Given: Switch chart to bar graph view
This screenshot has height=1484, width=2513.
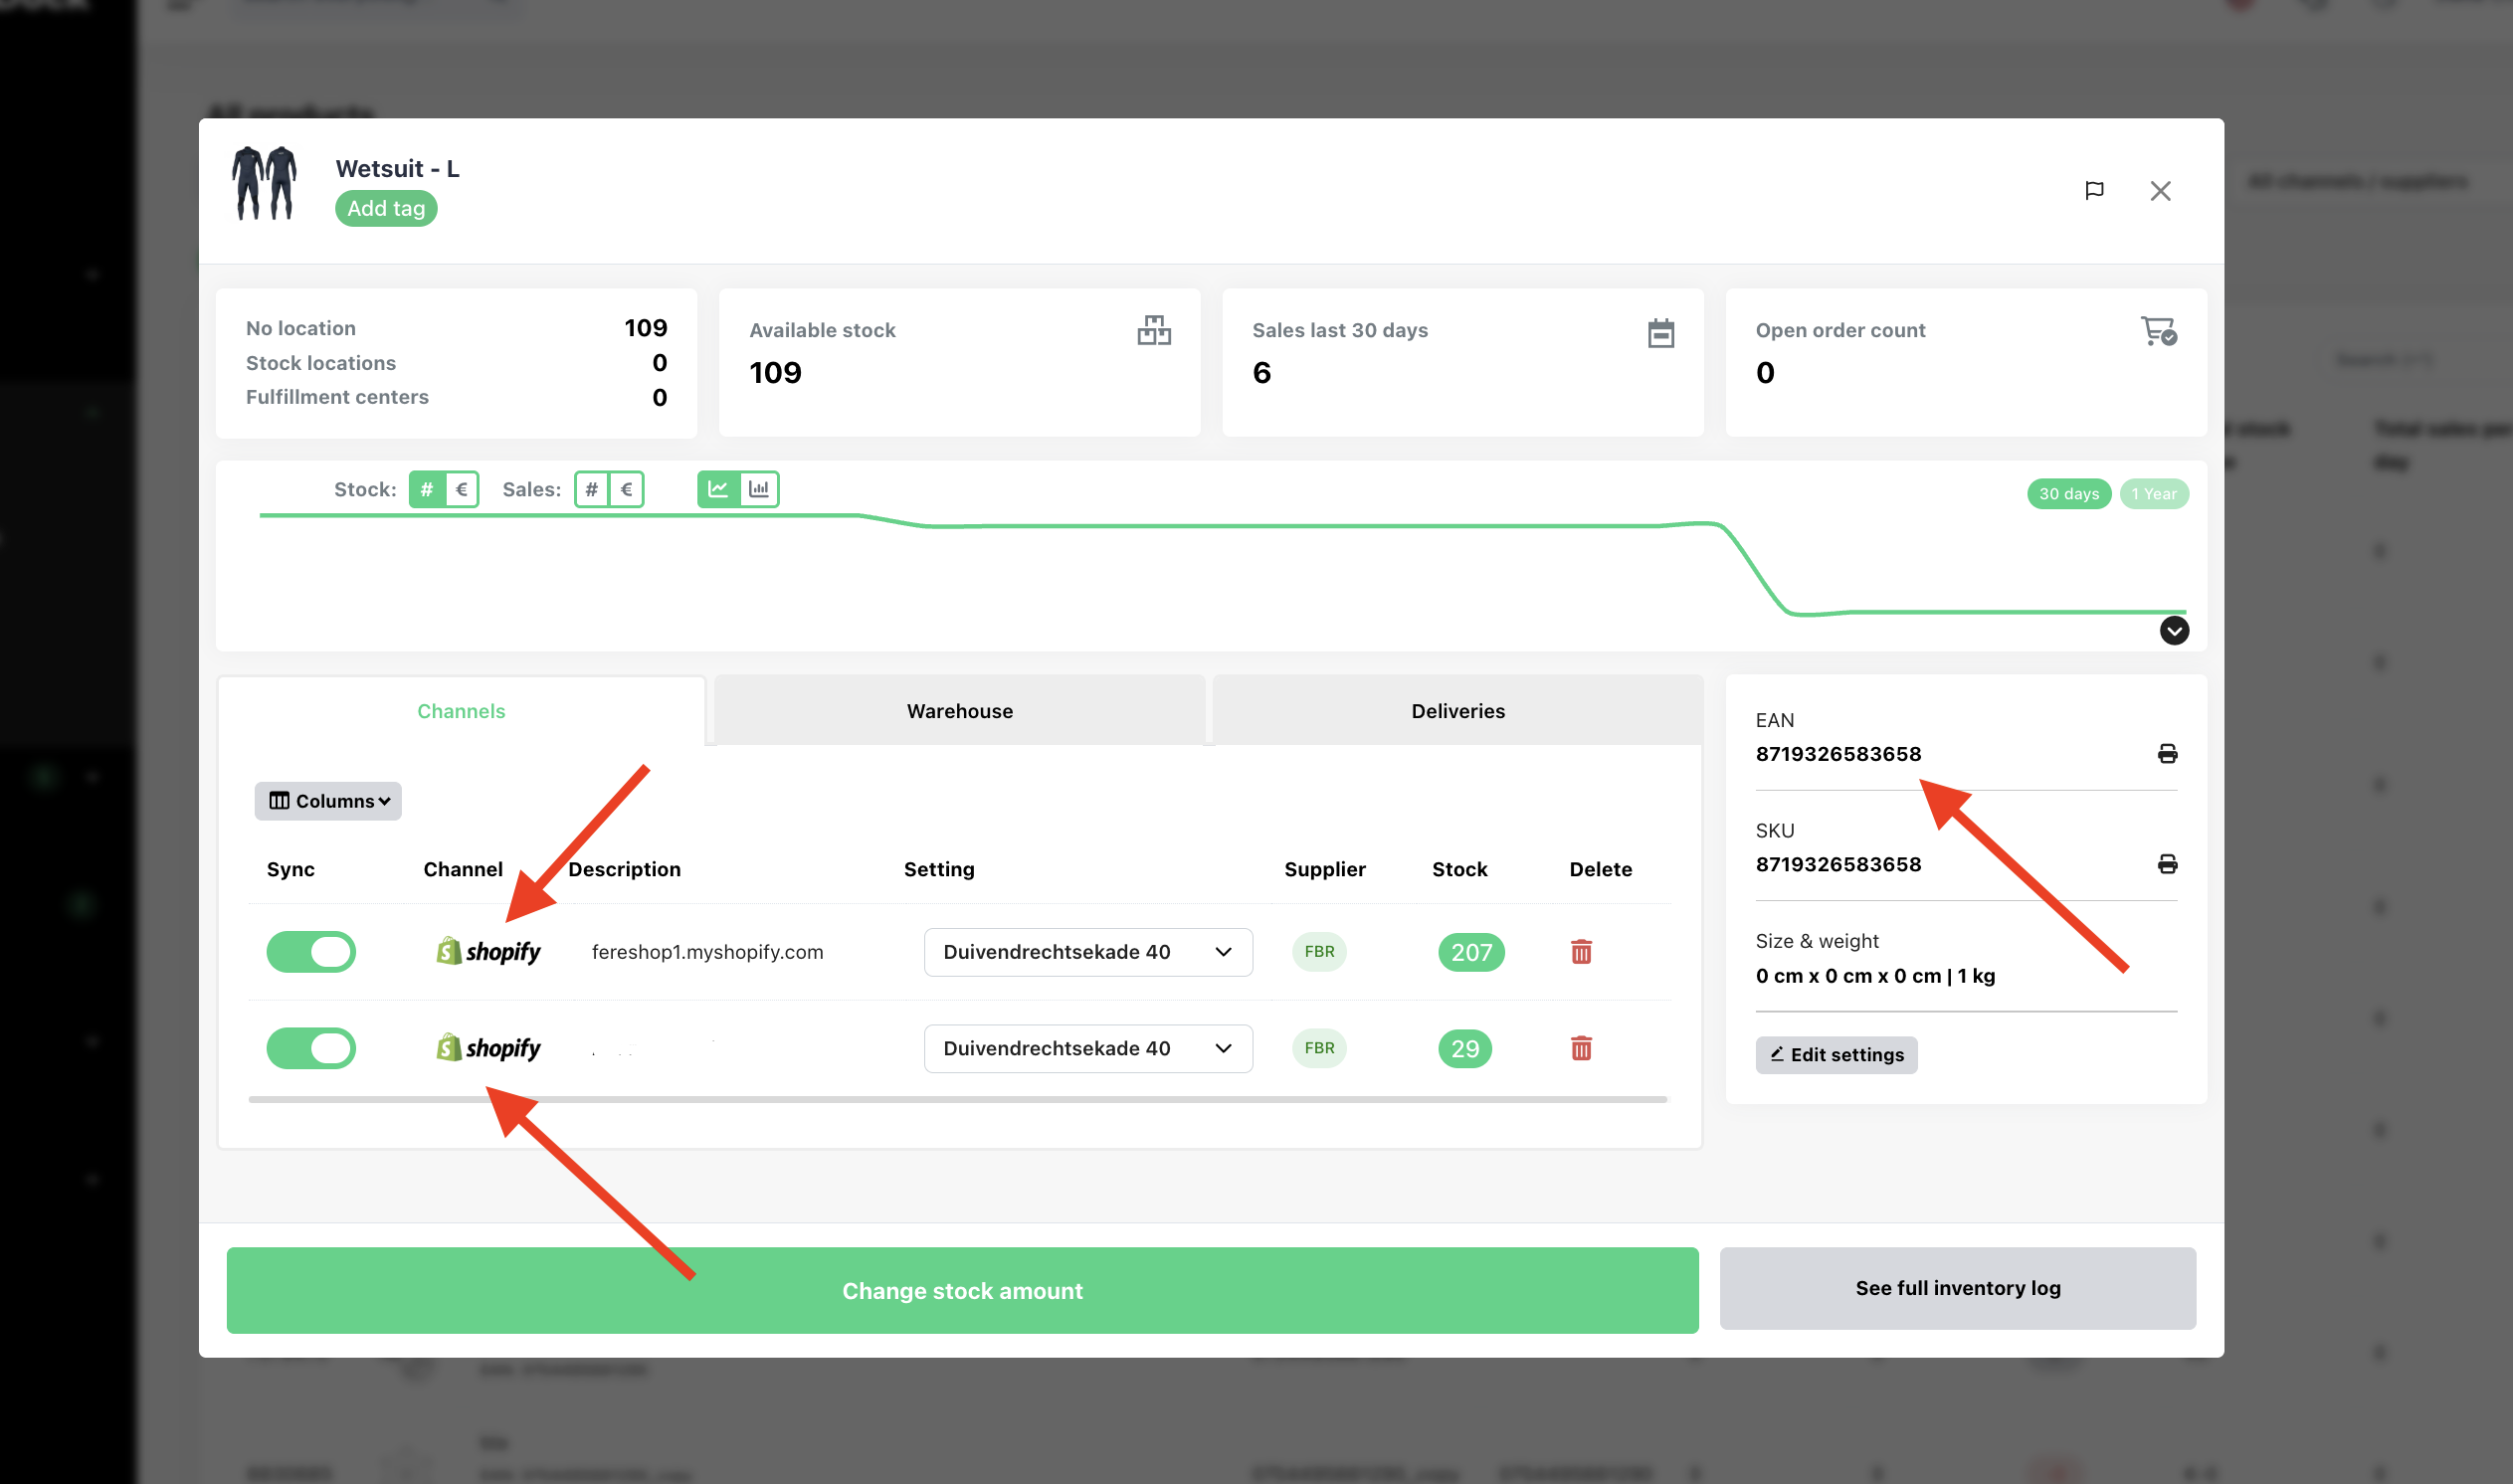Looking at the screenshot, I should pyautogui.click(x=759, y=489).
